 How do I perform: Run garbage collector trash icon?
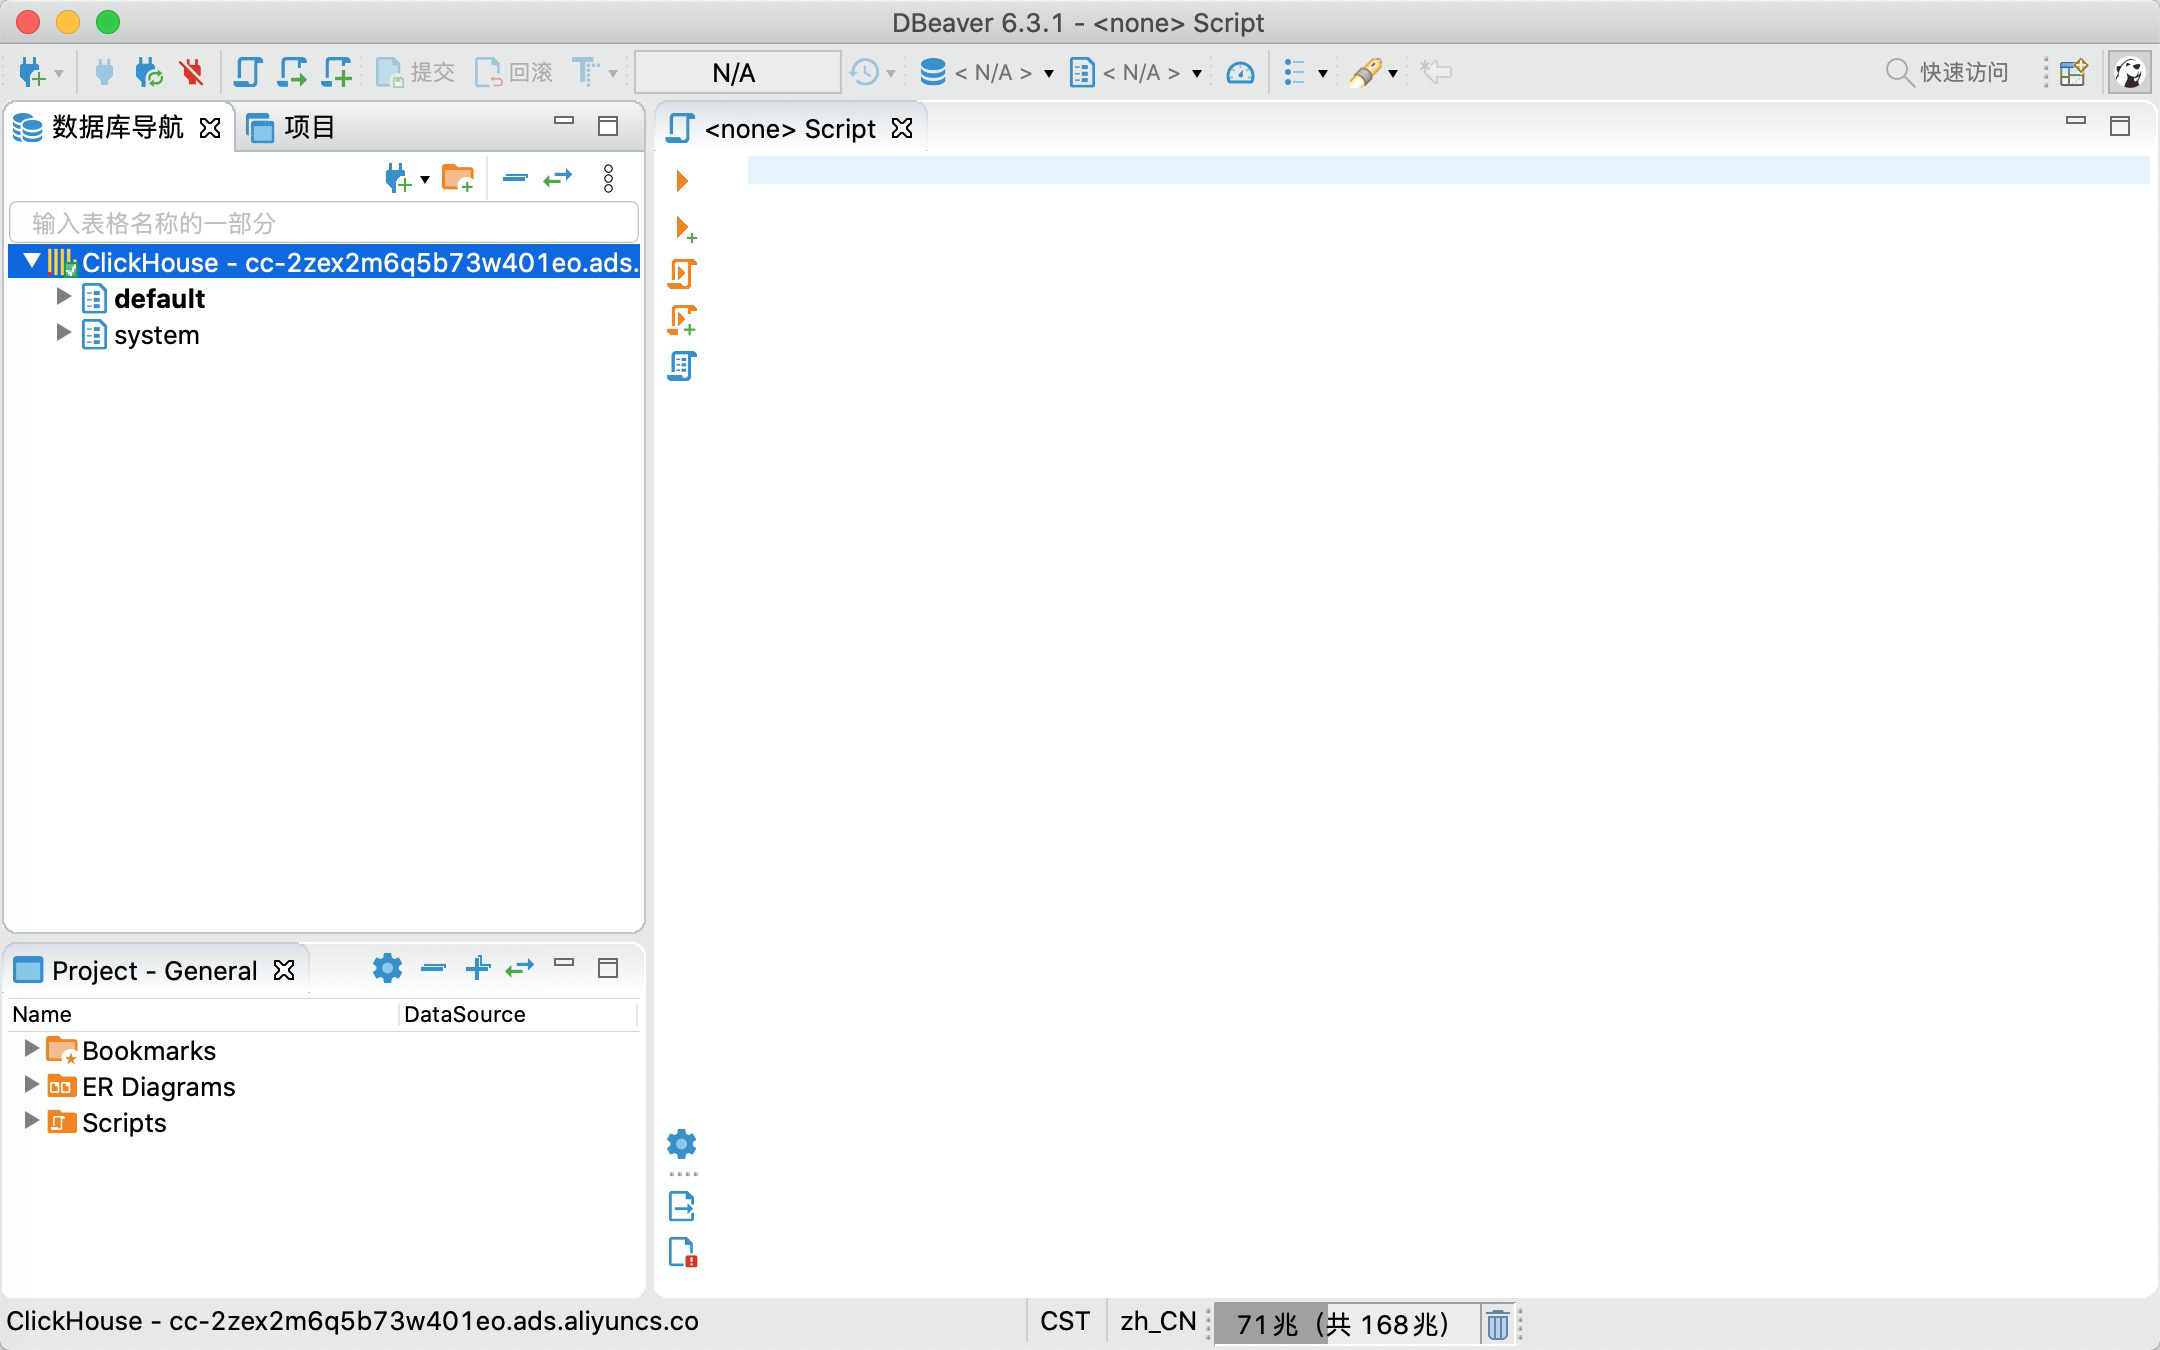tap(1497, 1324)
